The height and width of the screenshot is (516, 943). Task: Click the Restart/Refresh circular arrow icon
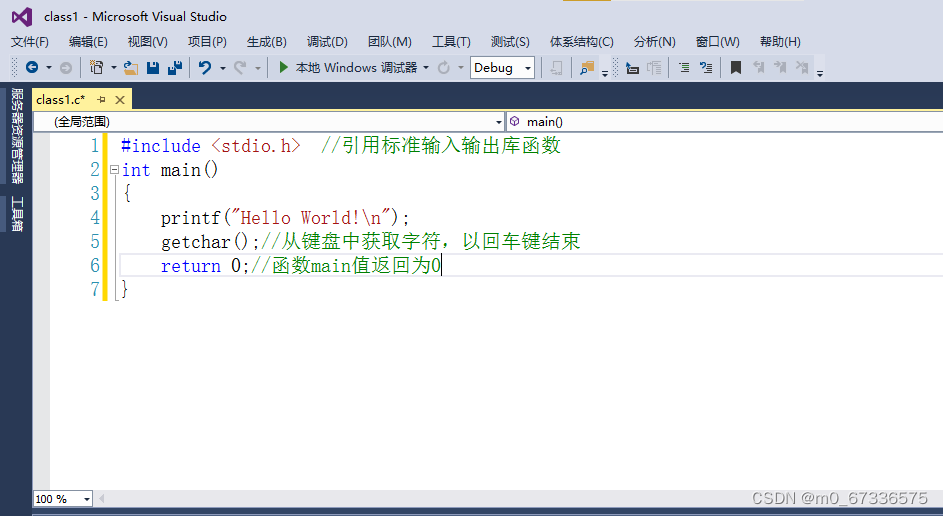pos(444,68)
